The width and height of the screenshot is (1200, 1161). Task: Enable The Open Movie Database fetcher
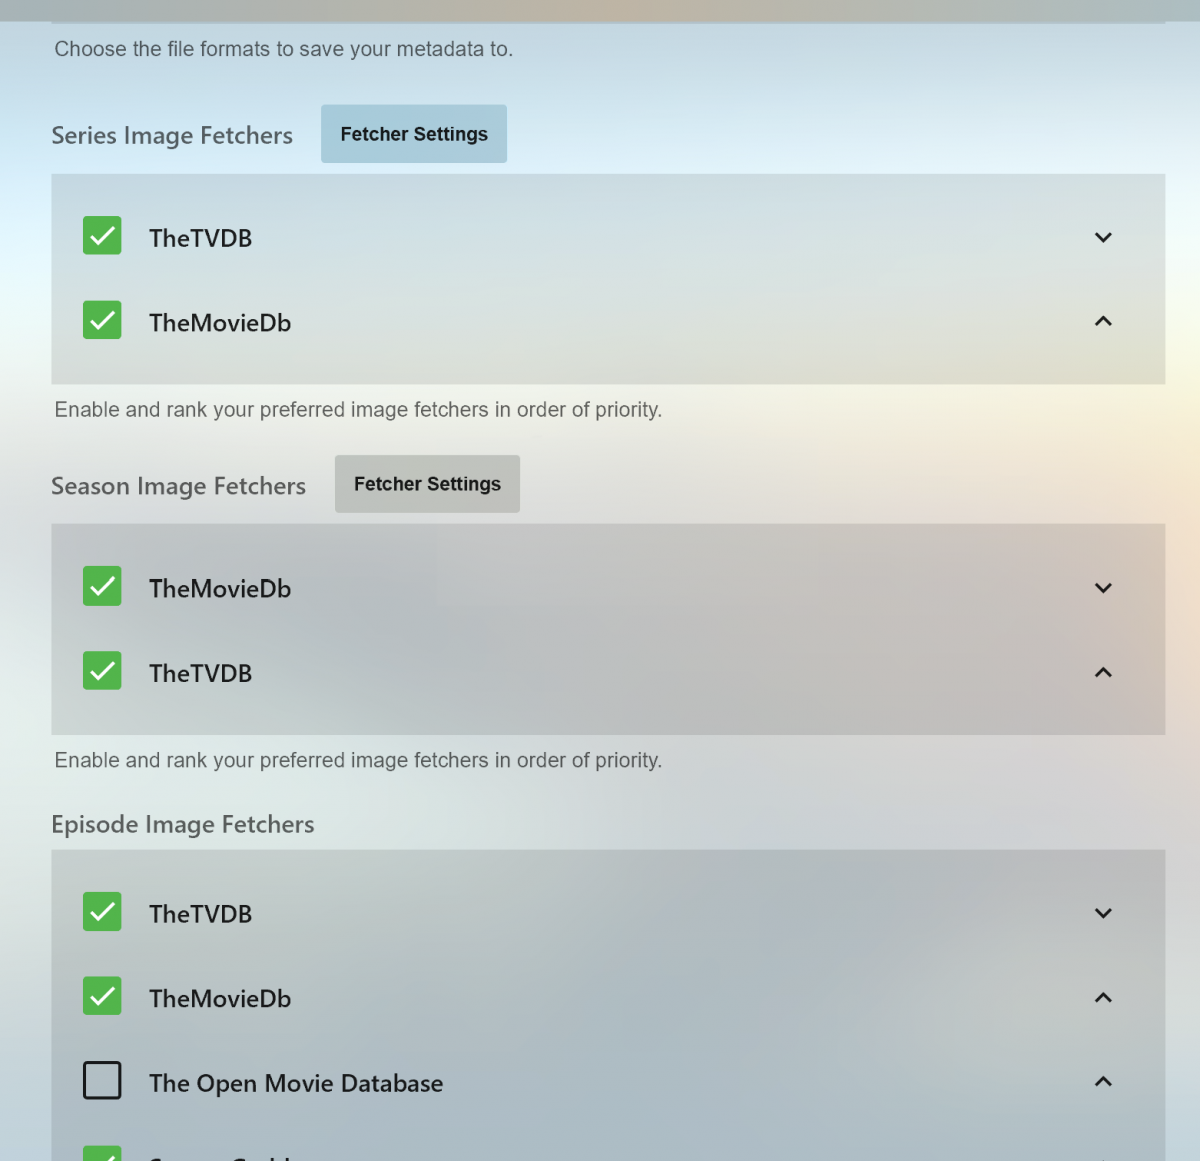pos(102,1081)
